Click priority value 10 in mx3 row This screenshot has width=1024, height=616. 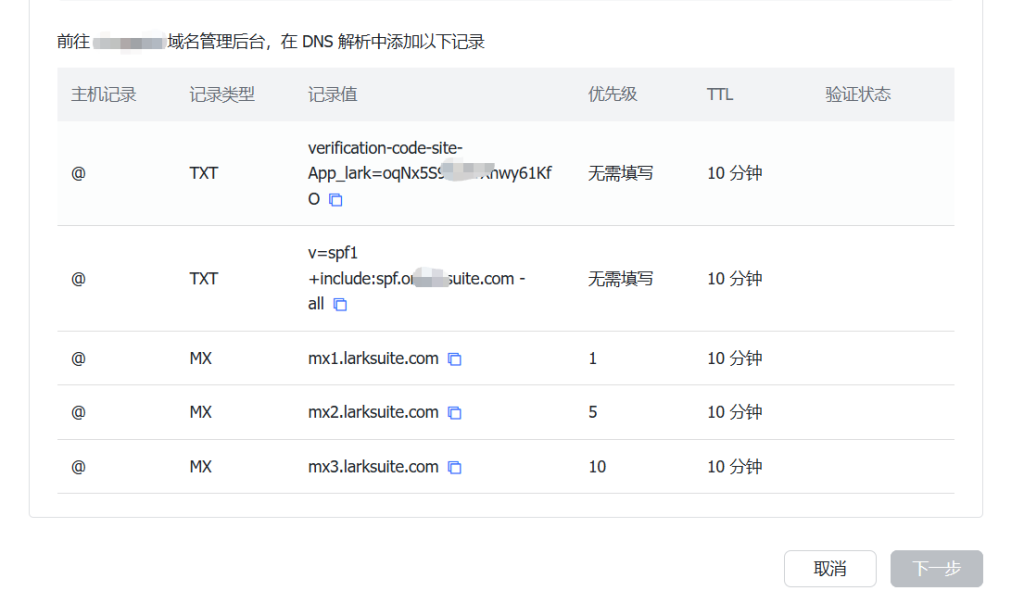coord(597,467)
